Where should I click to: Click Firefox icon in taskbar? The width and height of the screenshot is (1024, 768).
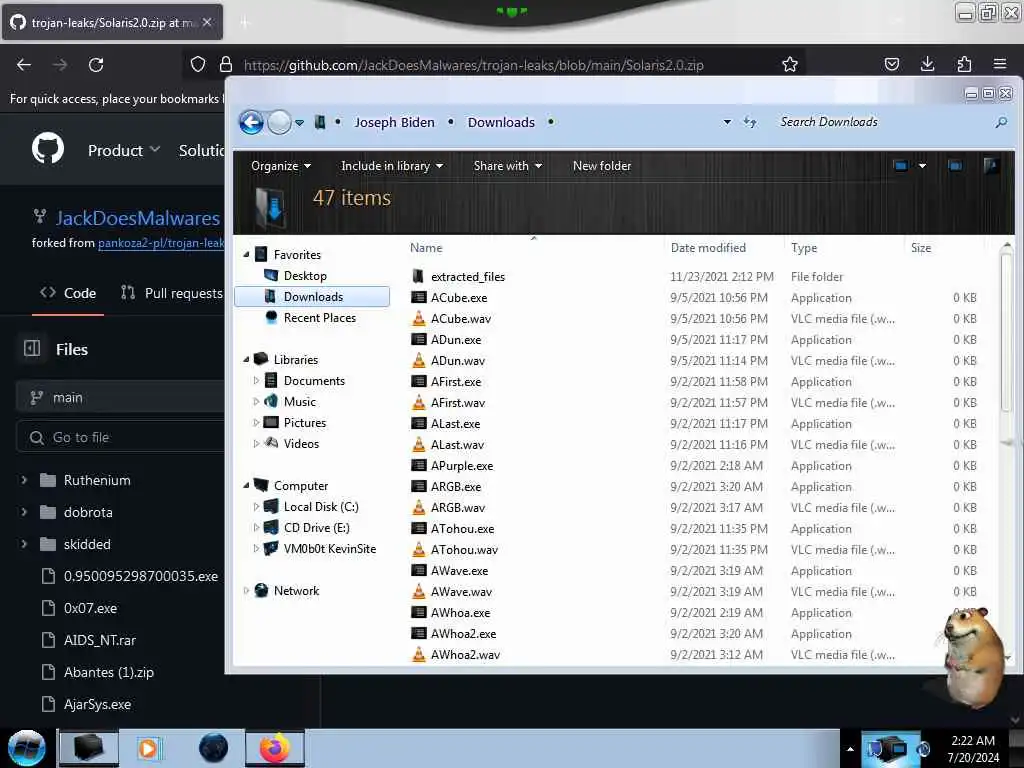click(275, 748)
